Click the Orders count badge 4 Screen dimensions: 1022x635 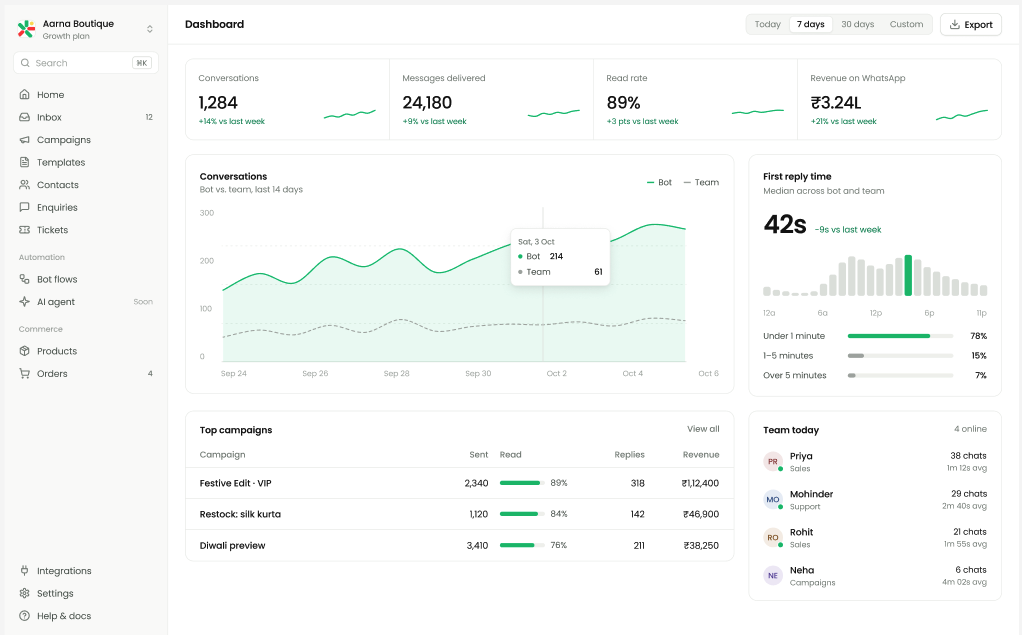point(150,374)
